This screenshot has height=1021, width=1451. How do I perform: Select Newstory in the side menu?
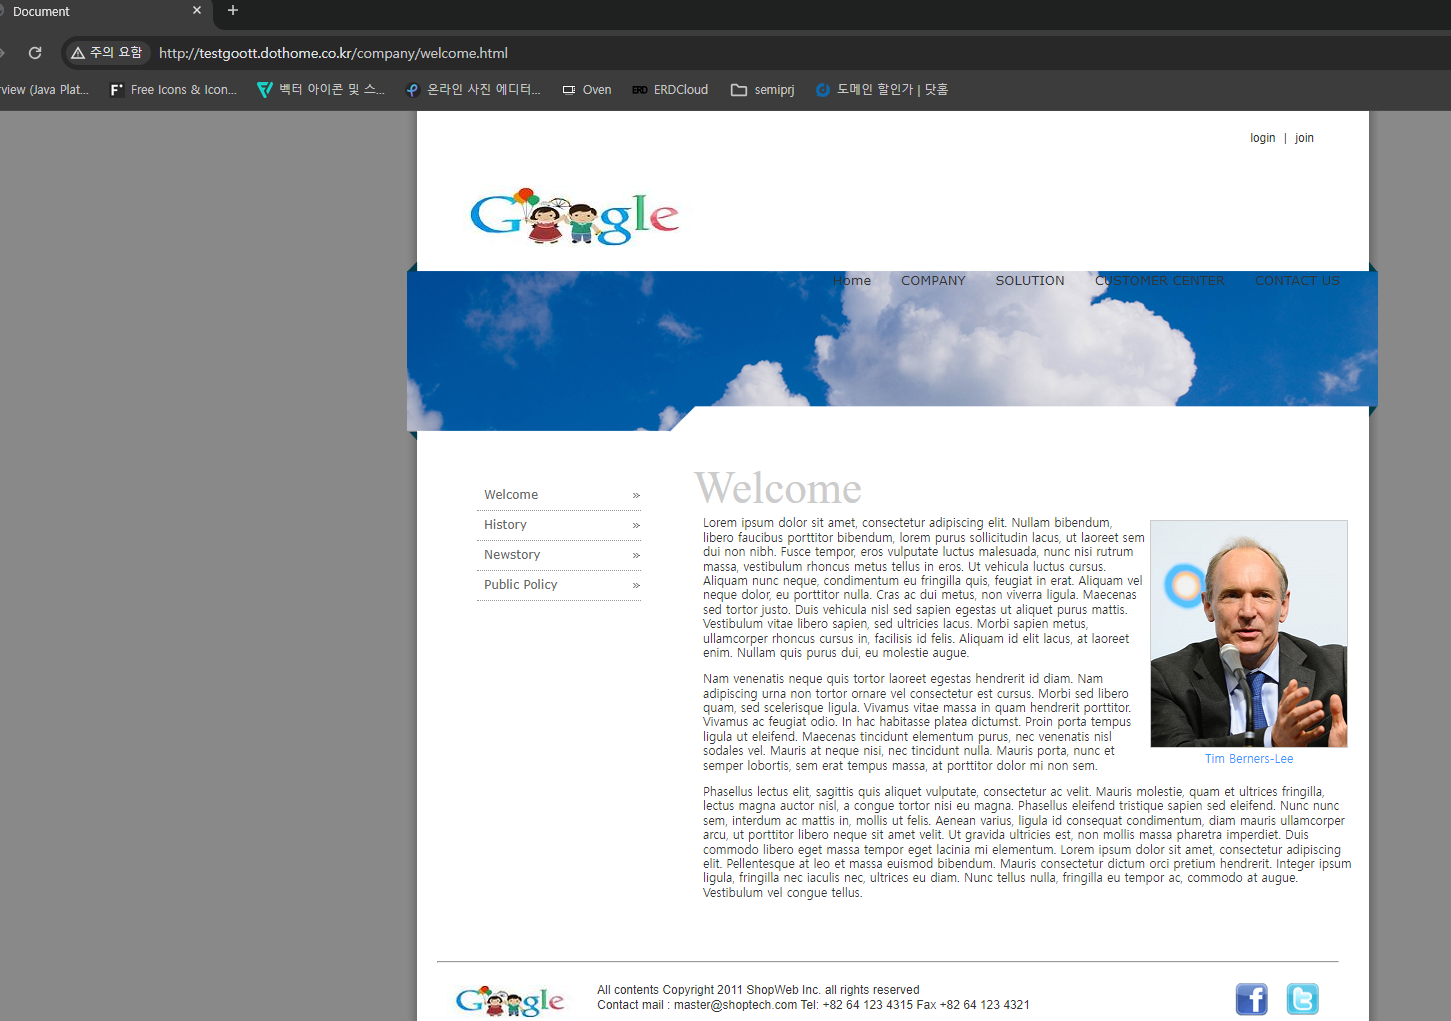tap(512, 555)
